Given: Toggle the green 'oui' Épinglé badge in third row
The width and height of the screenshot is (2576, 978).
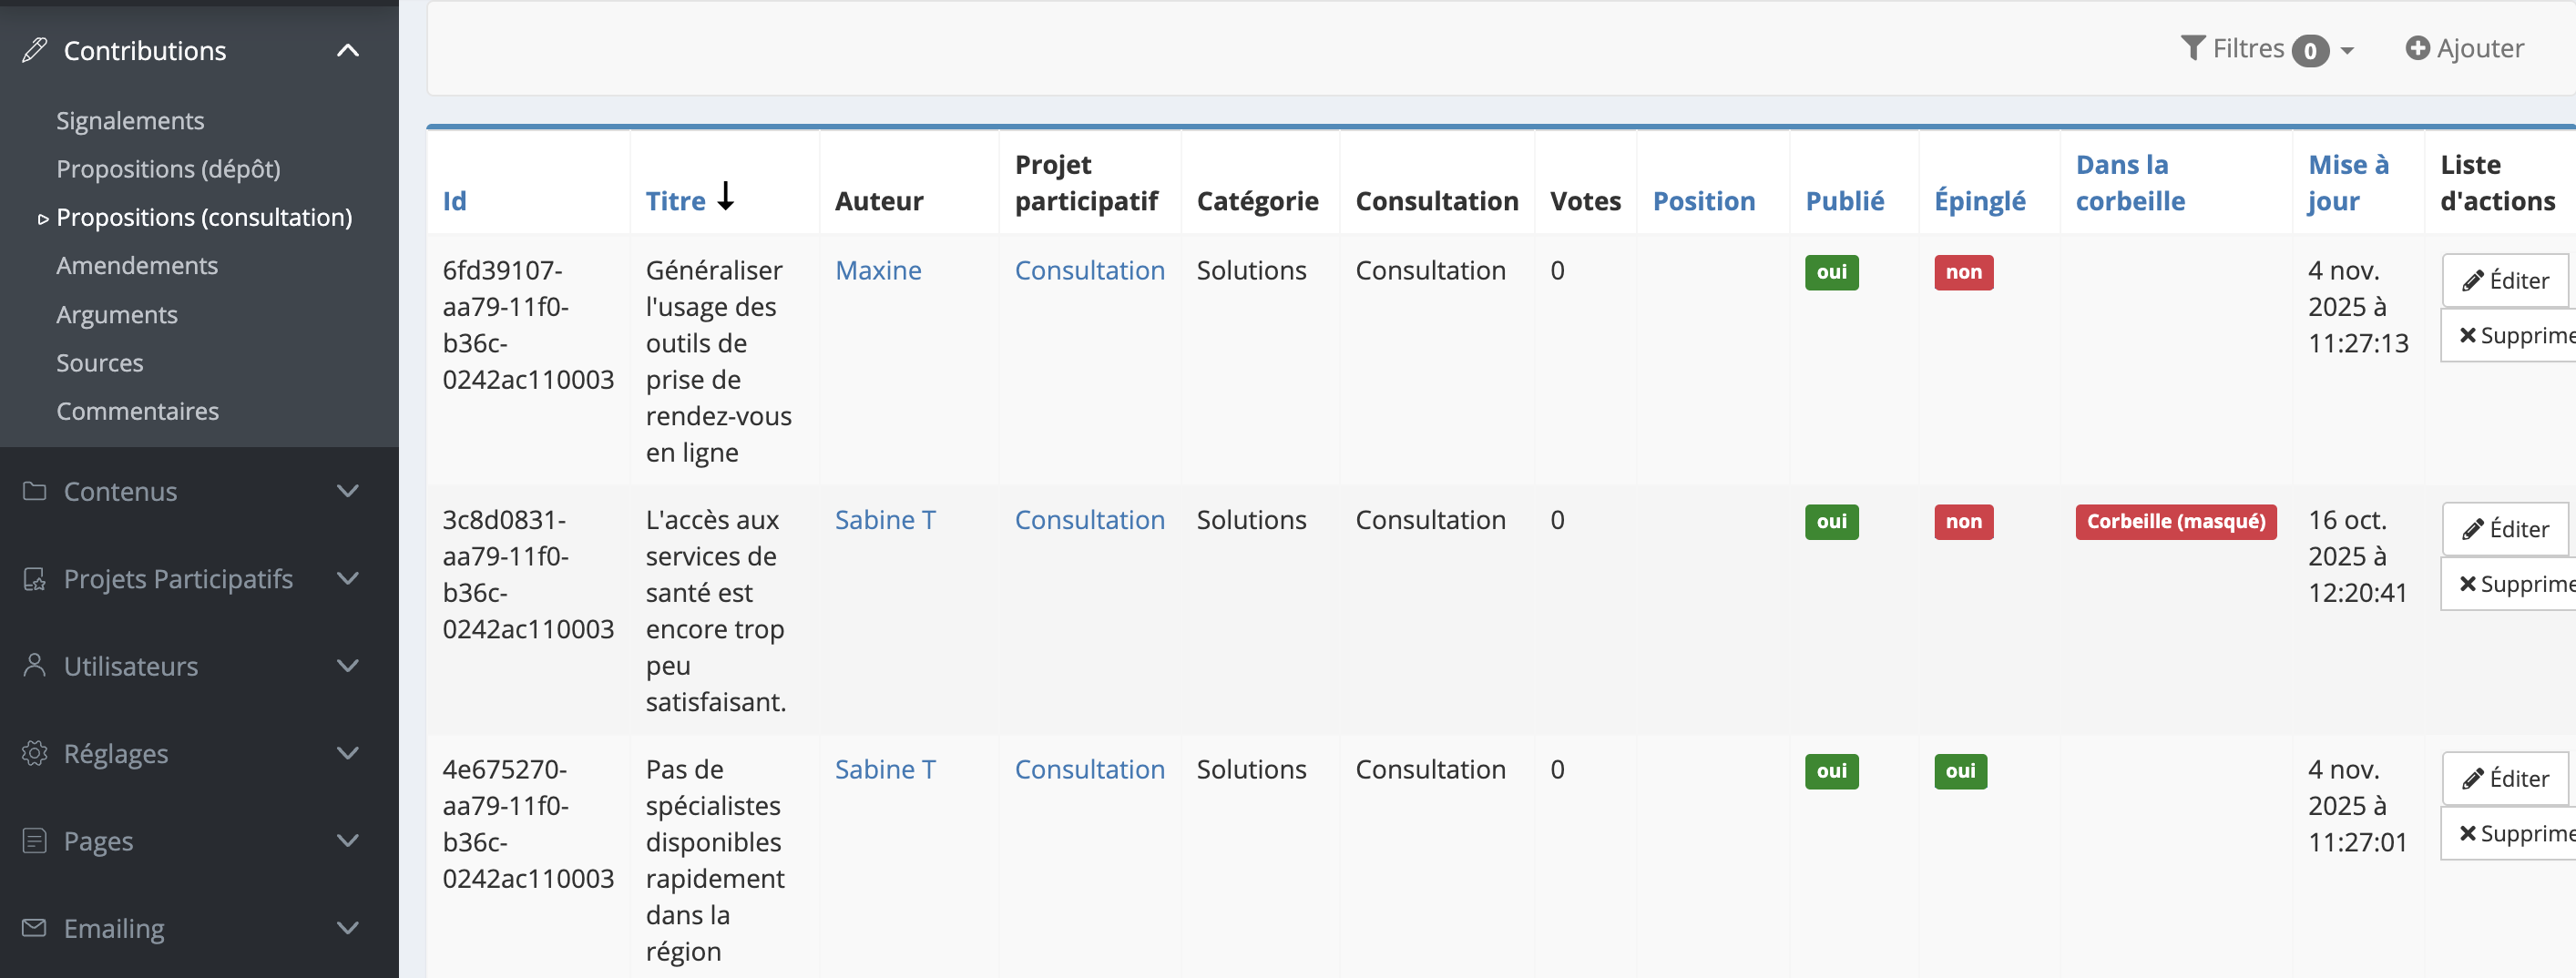Looking at the screenshot, I should pyautogui.click(x=1960, y=771).
